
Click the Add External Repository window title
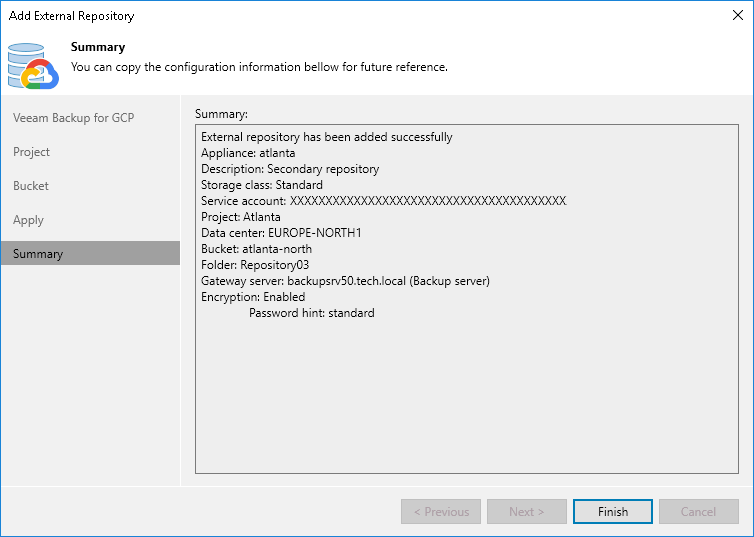71,16
